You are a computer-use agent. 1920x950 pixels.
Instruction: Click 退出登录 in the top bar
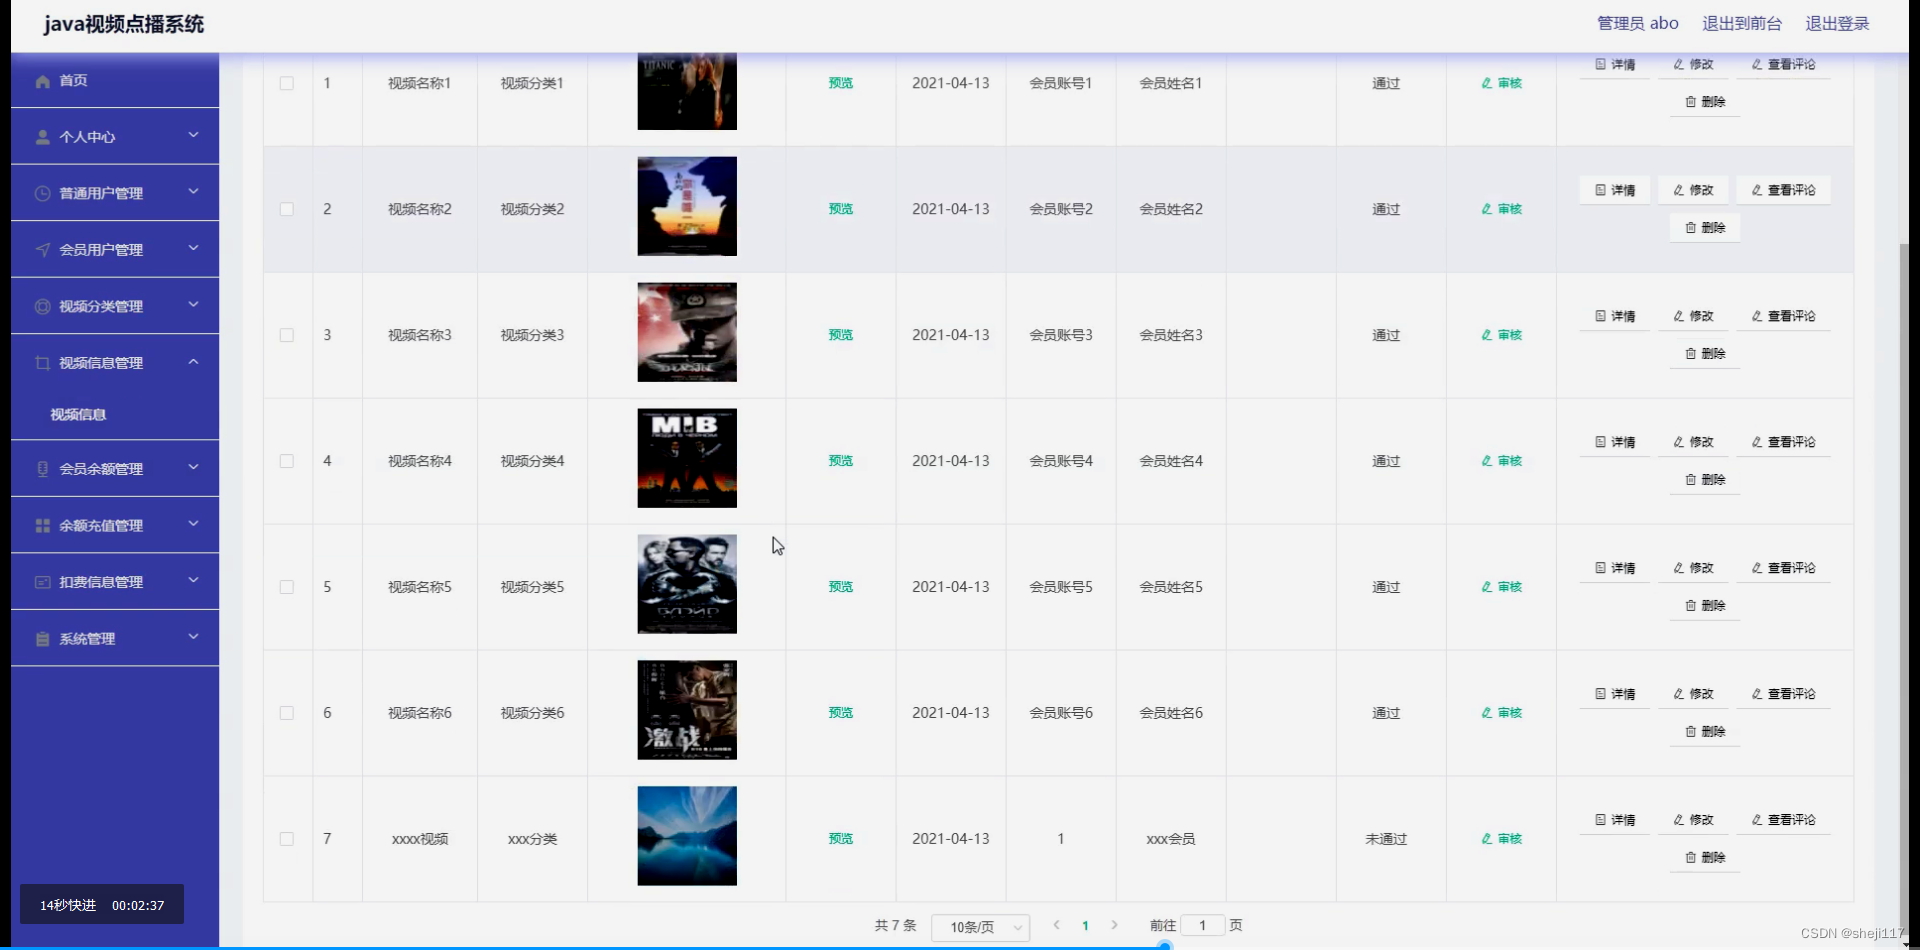[1838, 23]
